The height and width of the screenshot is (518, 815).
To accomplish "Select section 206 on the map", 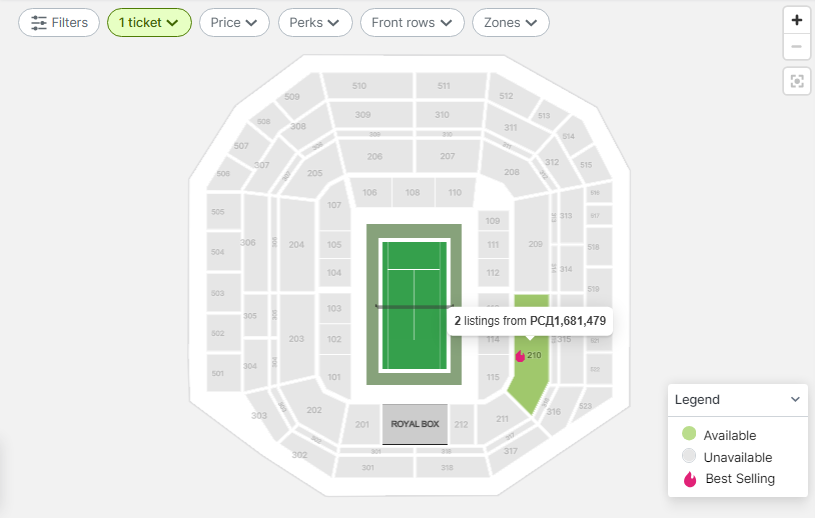I will click(x=375, y=156).
